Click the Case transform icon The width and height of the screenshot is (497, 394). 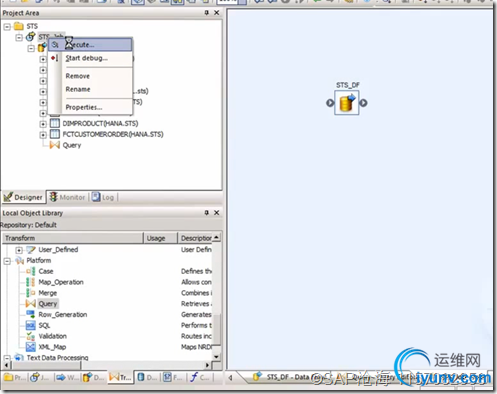pyautogui.click(x=31, y=271)
